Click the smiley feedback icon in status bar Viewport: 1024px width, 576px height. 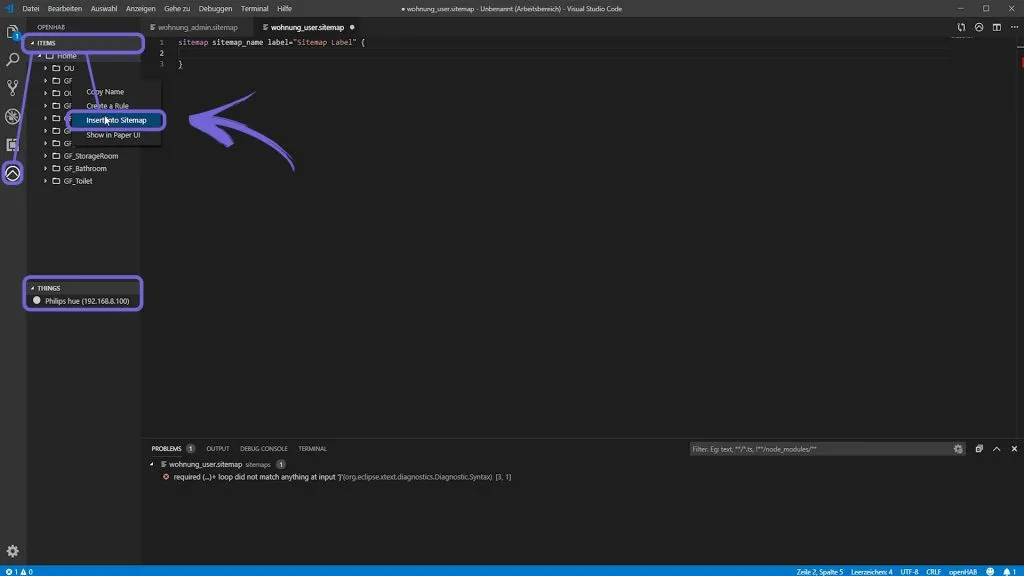point(990,571)
